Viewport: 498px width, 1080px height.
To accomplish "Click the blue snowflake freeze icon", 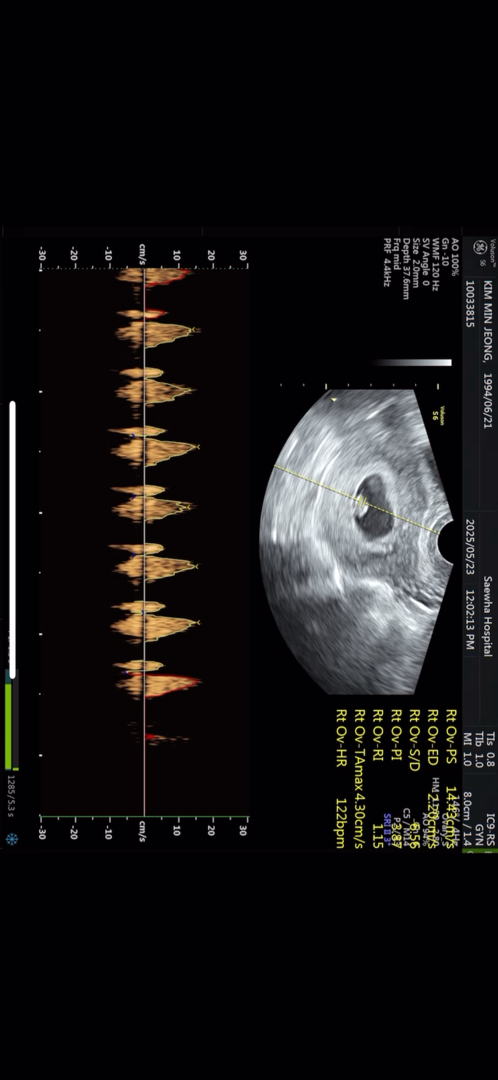I will 11,839.
